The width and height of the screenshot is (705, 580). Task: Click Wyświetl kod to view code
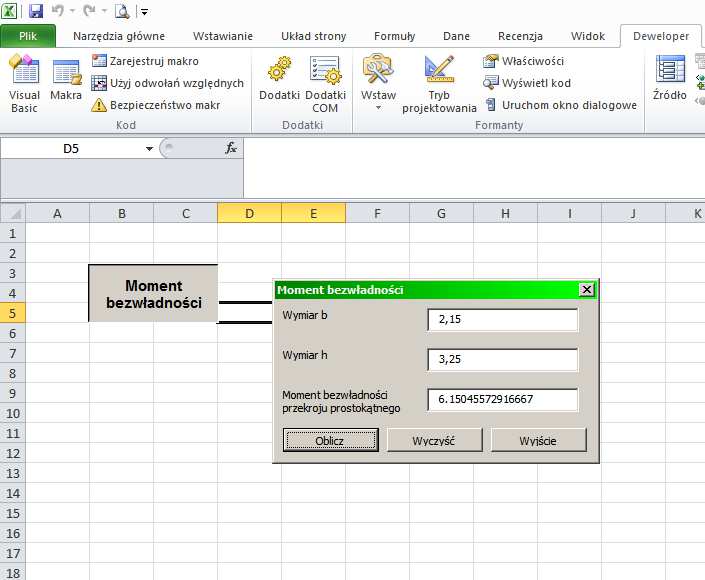pos(527,83)
